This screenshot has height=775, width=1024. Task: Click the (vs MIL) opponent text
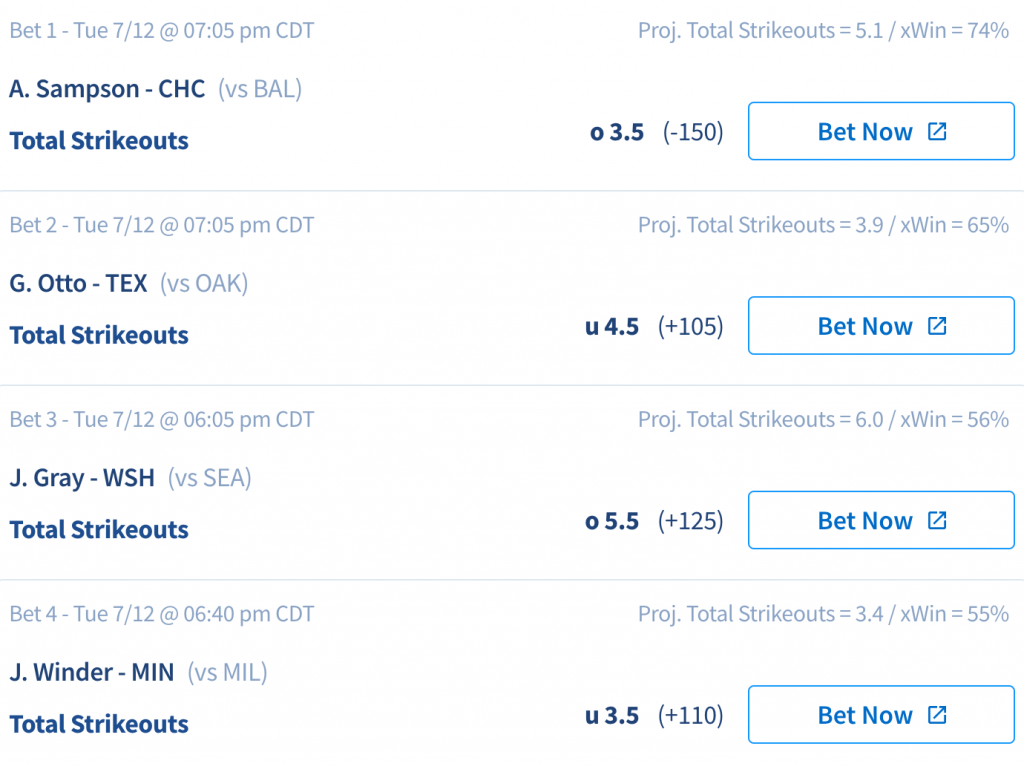228,672
